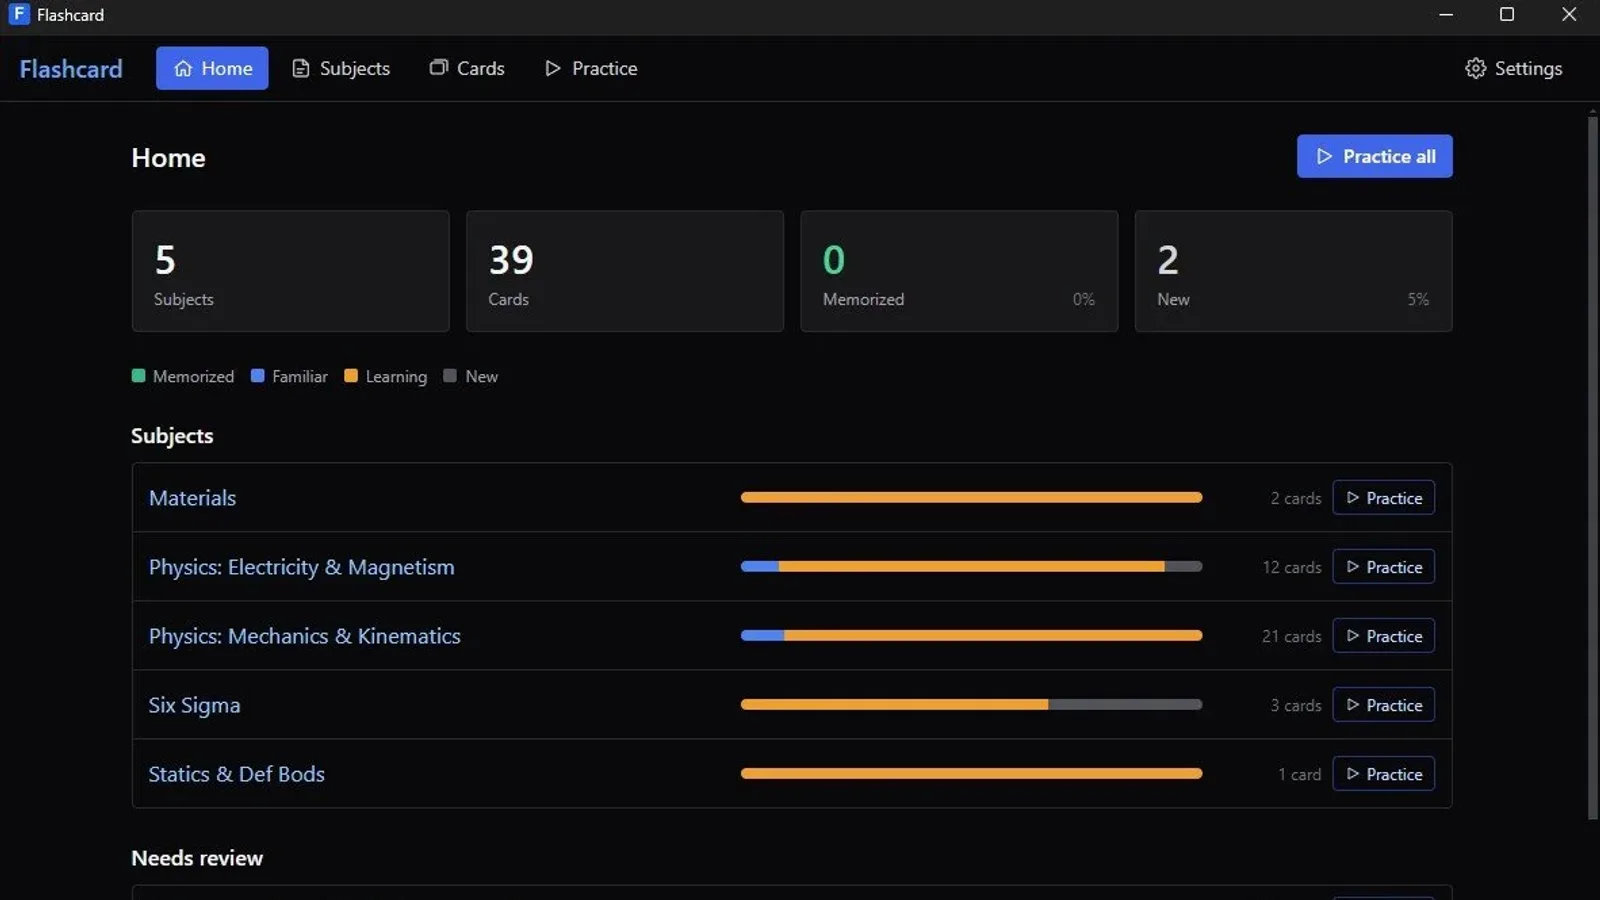1600x900 pixels.
Task: Click the vertical scrollbar on the right
Action: 1593,468
